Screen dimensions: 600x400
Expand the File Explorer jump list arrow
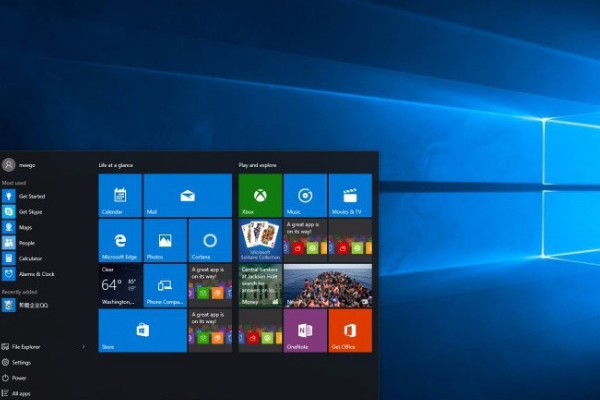(83, 347)
